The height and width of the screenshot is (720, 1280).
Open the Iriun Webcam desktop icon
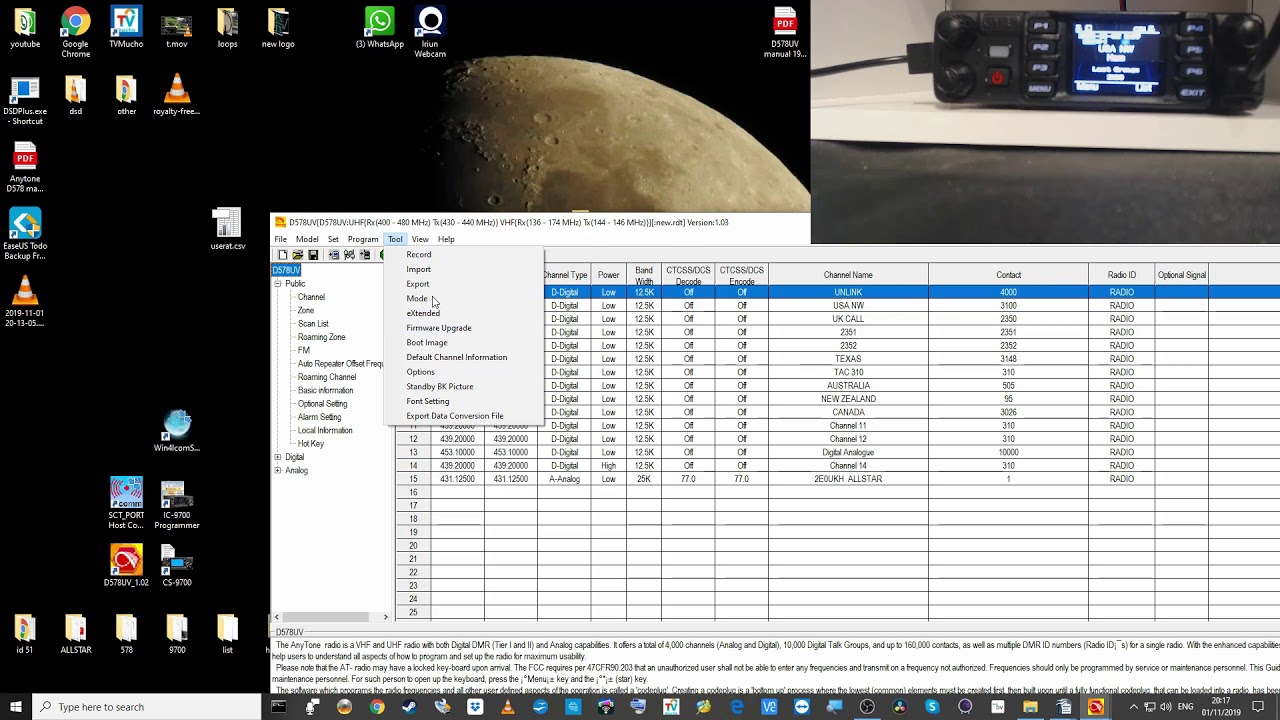coord(430,33)
